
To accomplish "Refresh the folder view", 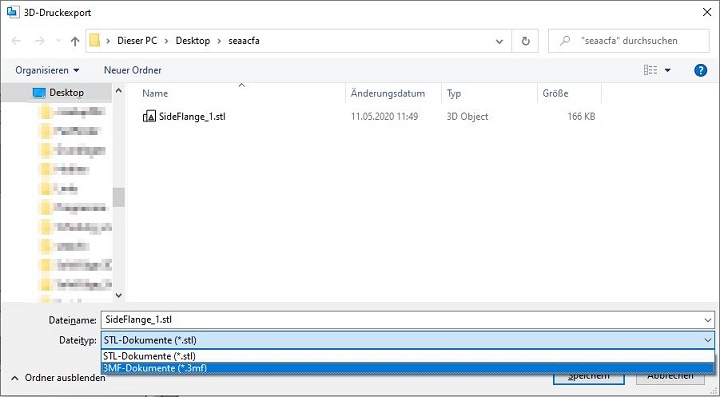I will click(x=525, y=41).
